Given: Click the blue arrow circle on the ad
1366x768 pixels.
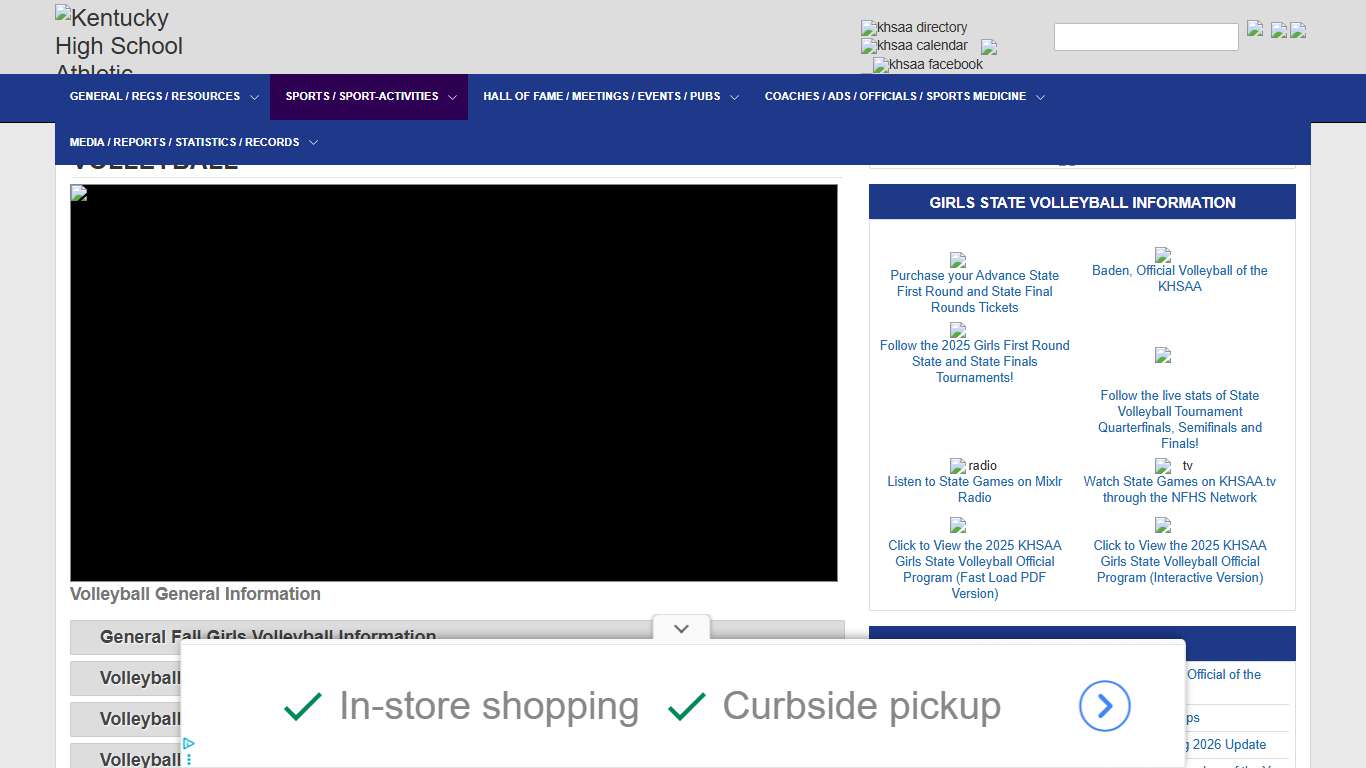Looking at the screenshot, I should click(1104, 706).
